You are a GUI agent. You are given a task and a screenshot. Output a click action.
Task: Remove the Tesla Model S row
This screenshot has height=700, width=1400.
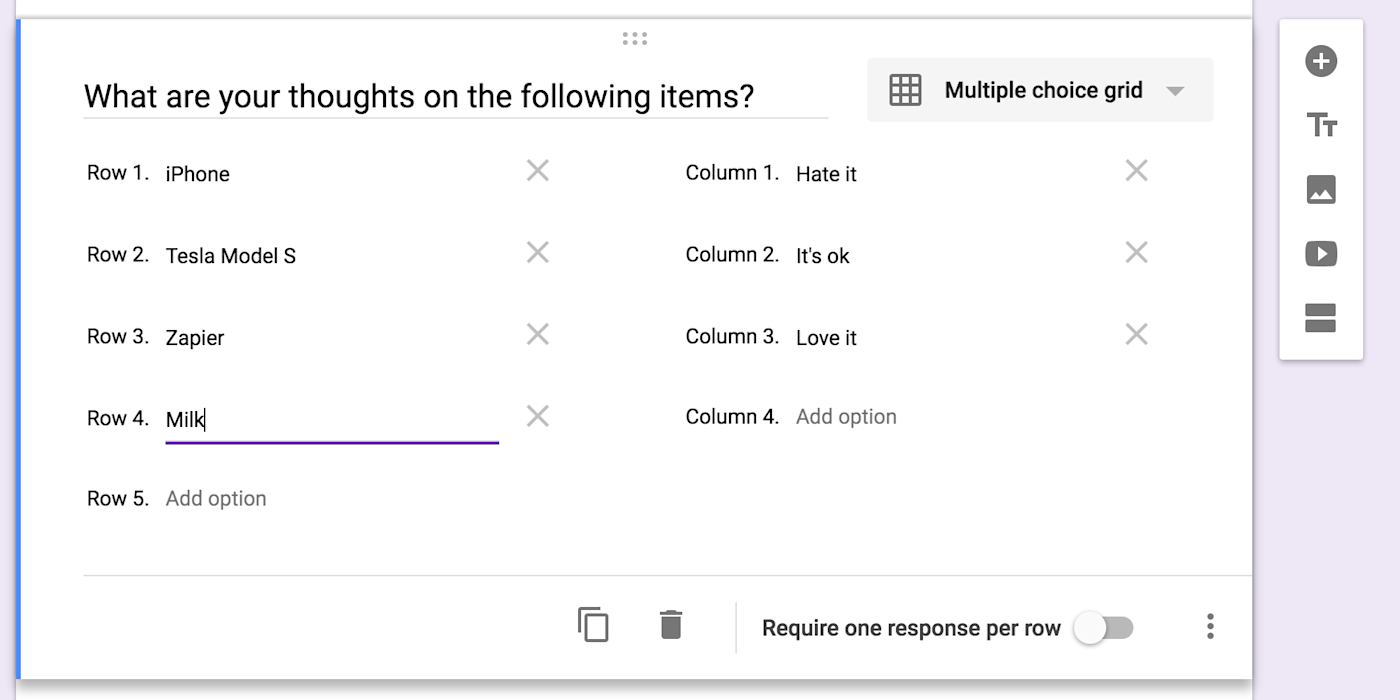coord(538,253)
